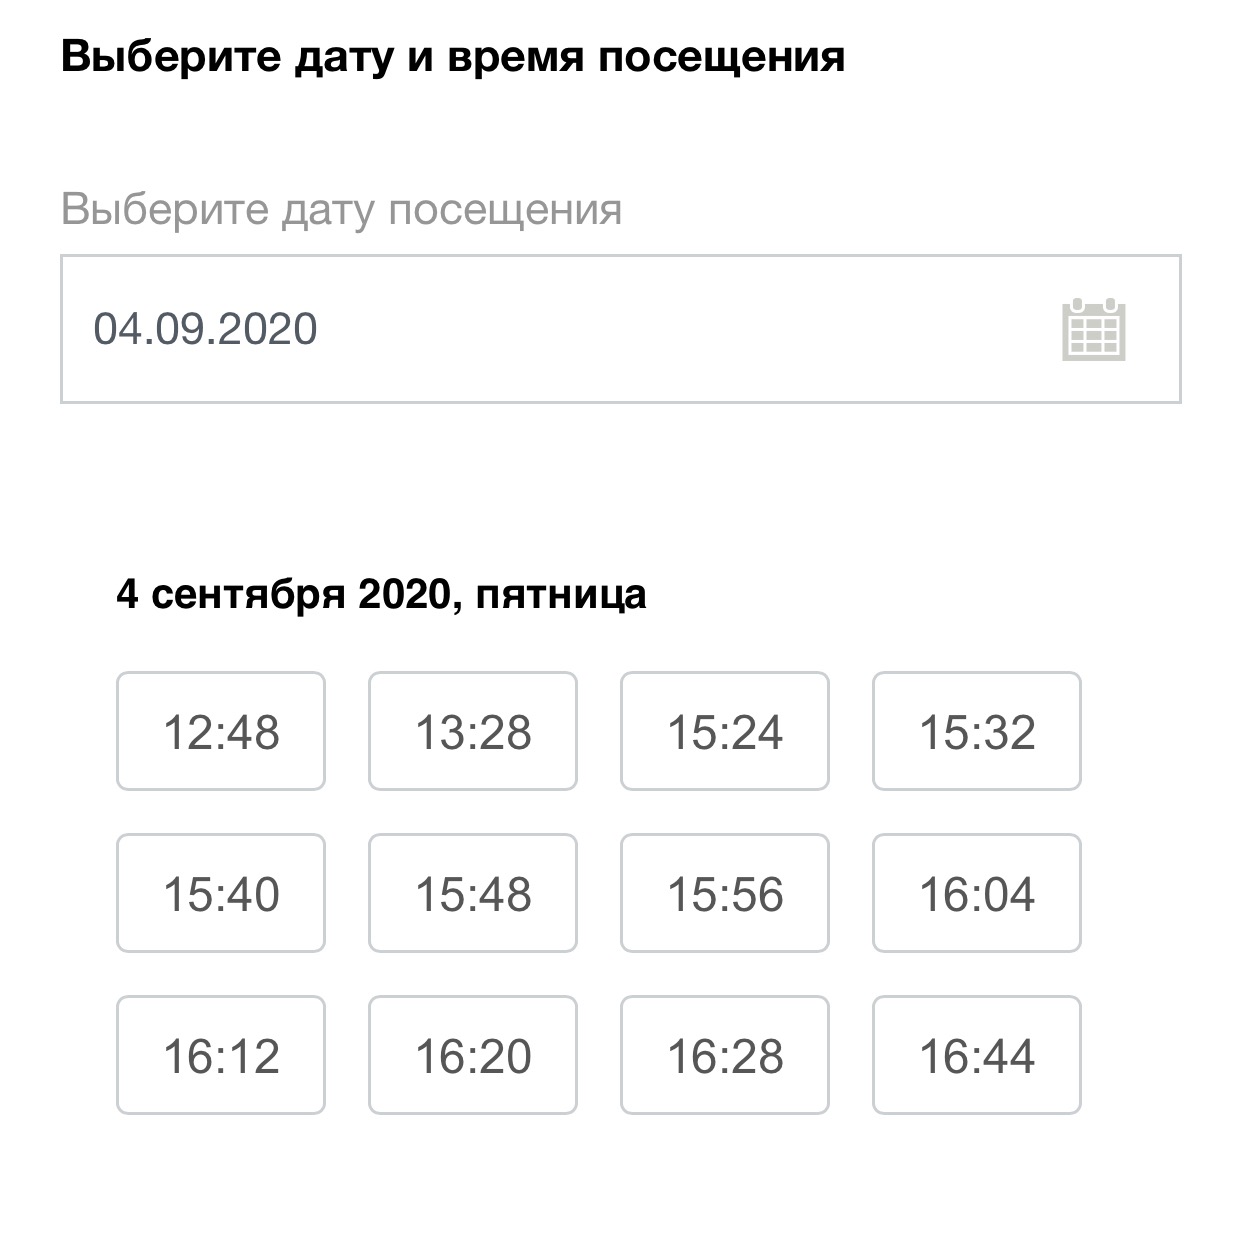Viewport: 1242px width, 1252px height.
Task: Pick the 16:28 time slot
Action: pos(725,1055)
